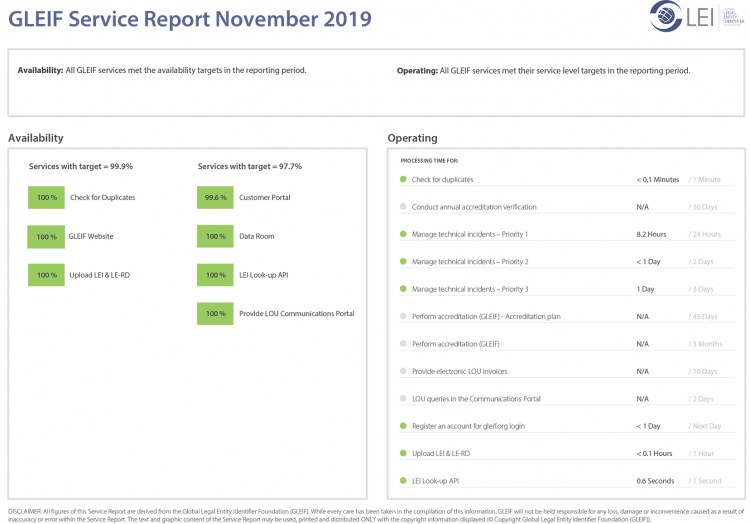Viewport: 750px width, 524px height.
Task: Click status dot for Upload LEI & LE-RD processing
Action: pos(403,453)
